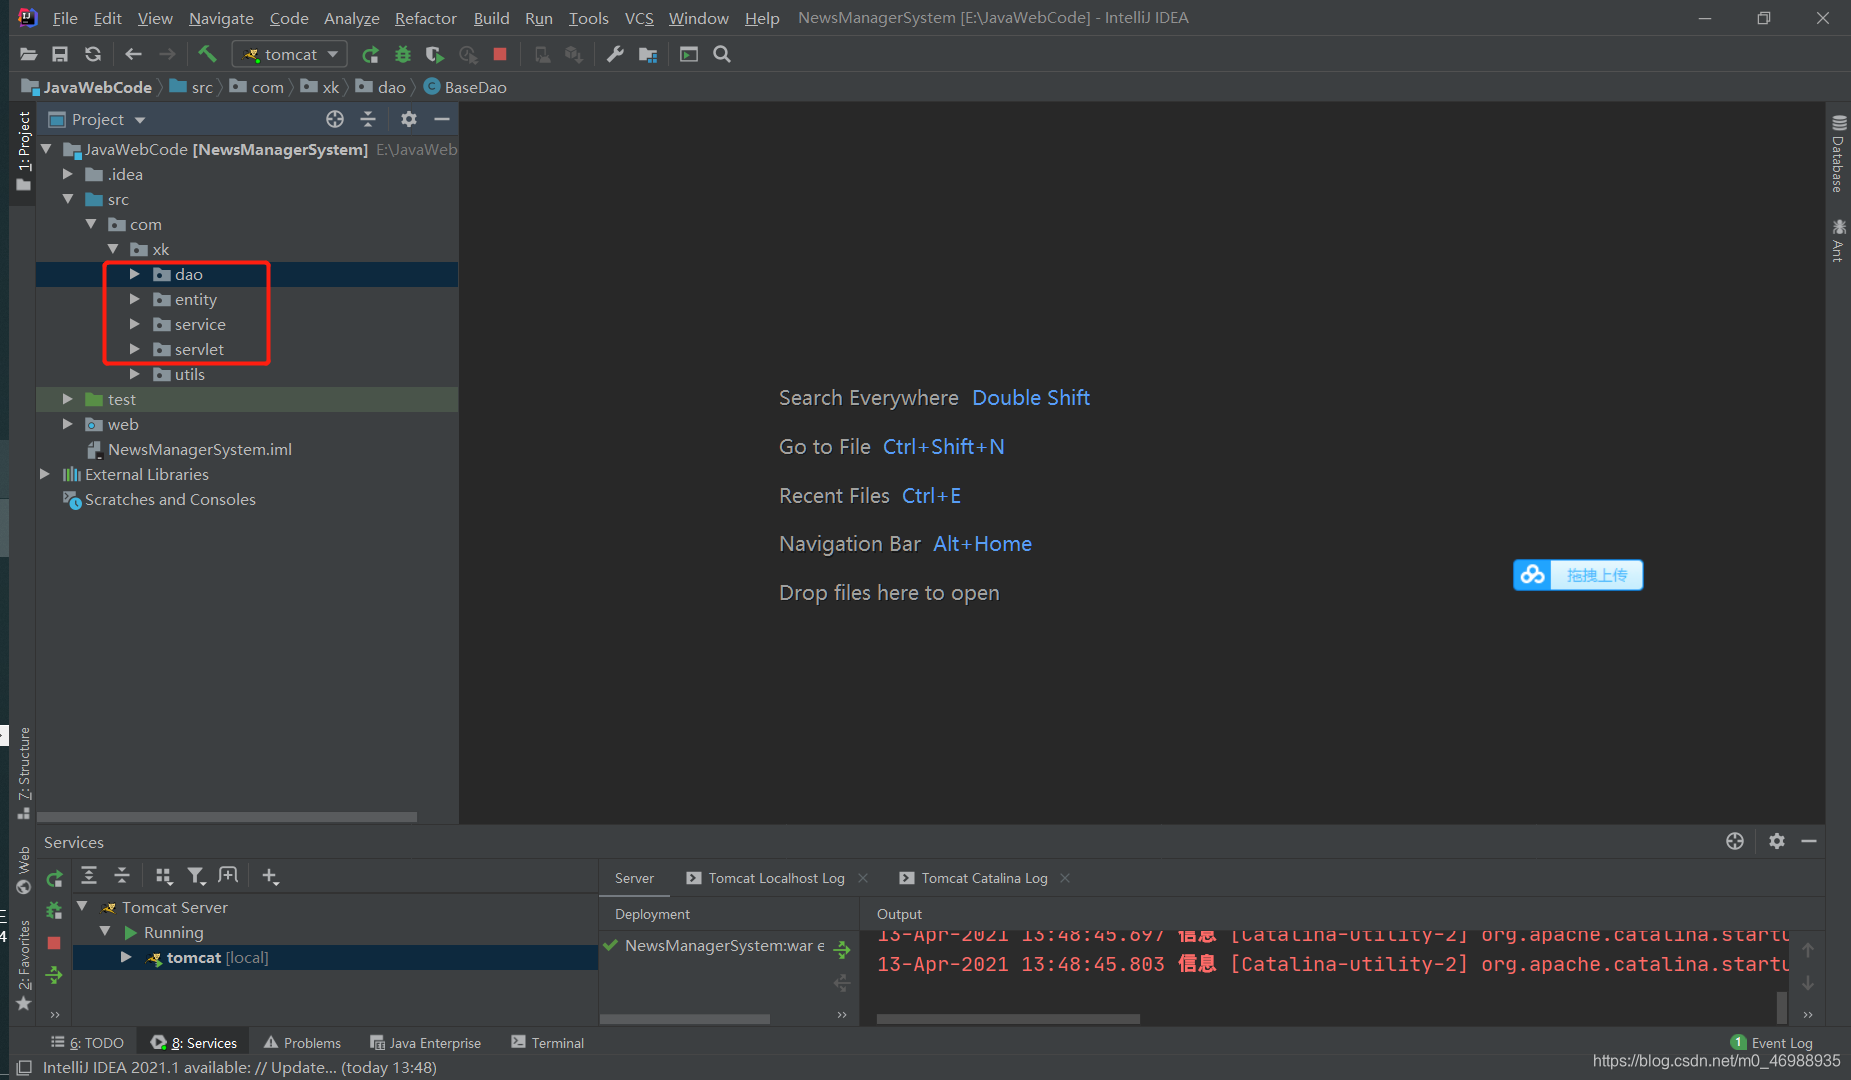Viewport: 1851px width, 1080px height.
Task: Click the Save All toolbar icon
Action: point(60,54)
